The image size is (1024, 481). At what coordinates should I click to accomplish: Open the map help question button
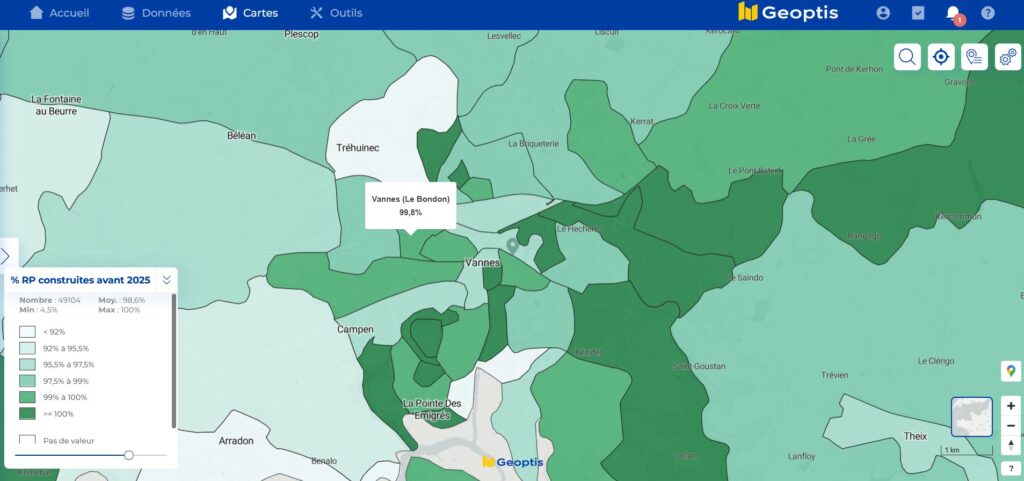1011,468
